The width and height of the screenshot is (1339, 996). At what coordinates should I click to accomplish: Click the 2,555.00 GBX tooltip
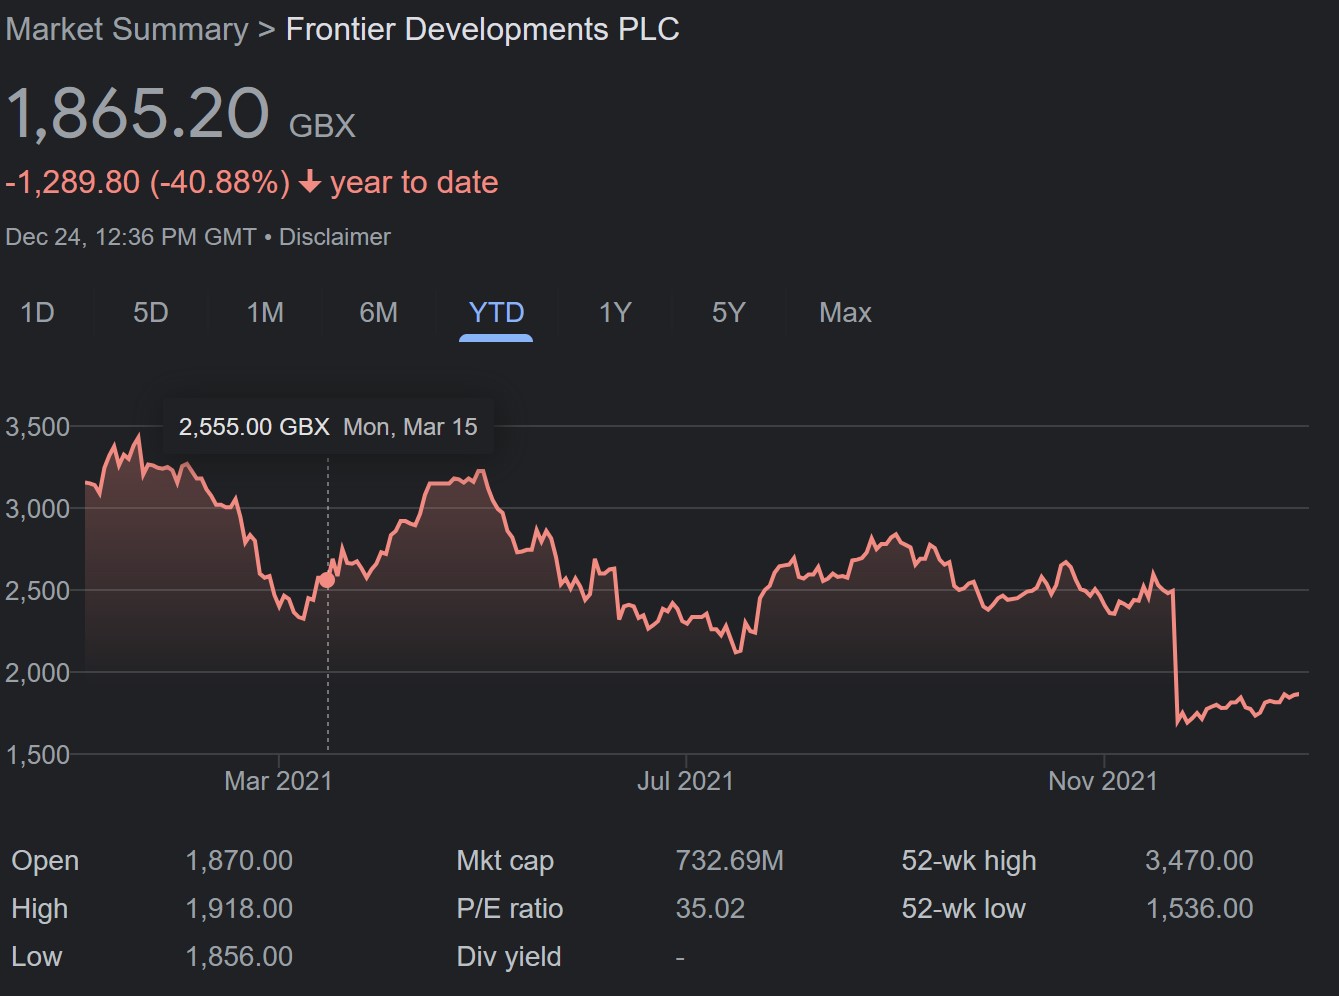[x=328, y=427]
